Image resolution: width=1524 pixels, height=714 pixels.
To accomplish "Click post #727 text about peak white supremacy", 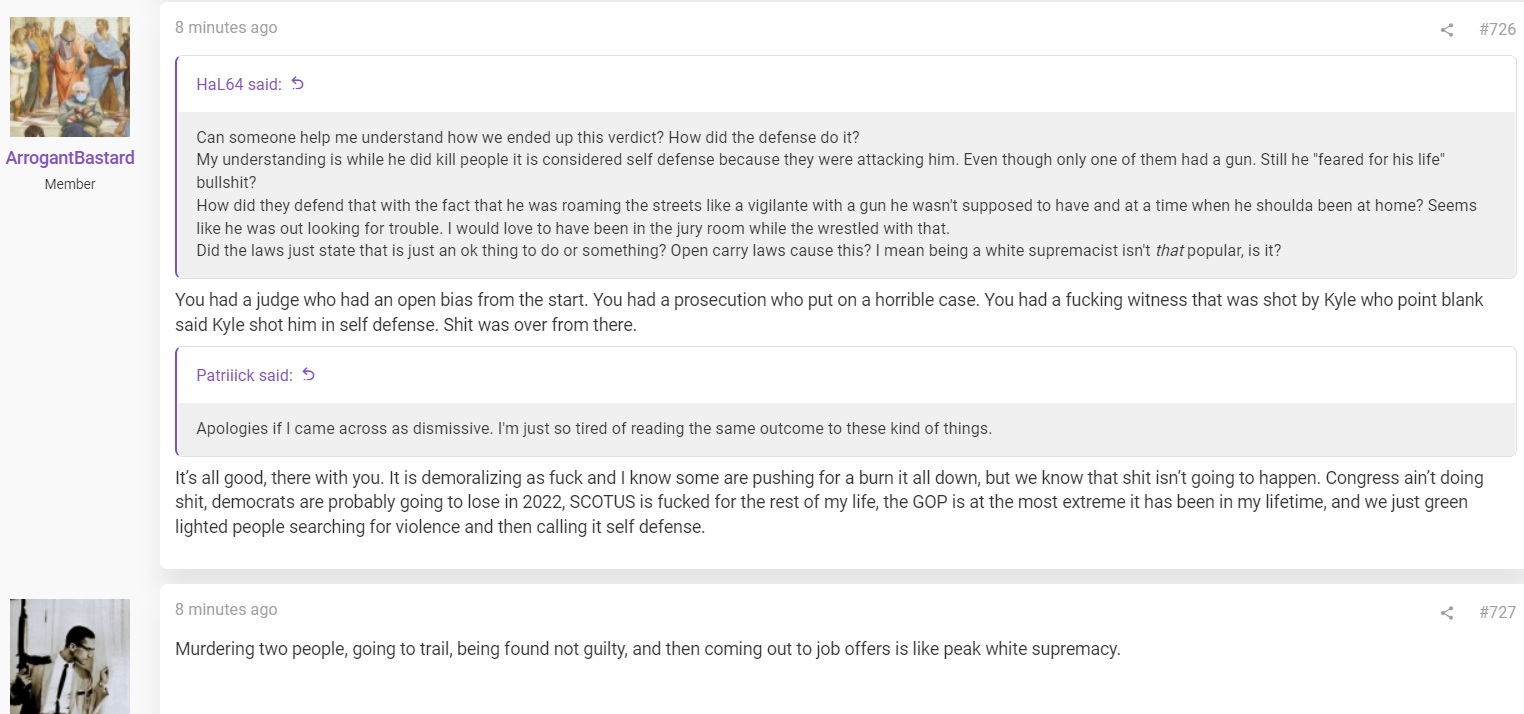I will [647, 649].
